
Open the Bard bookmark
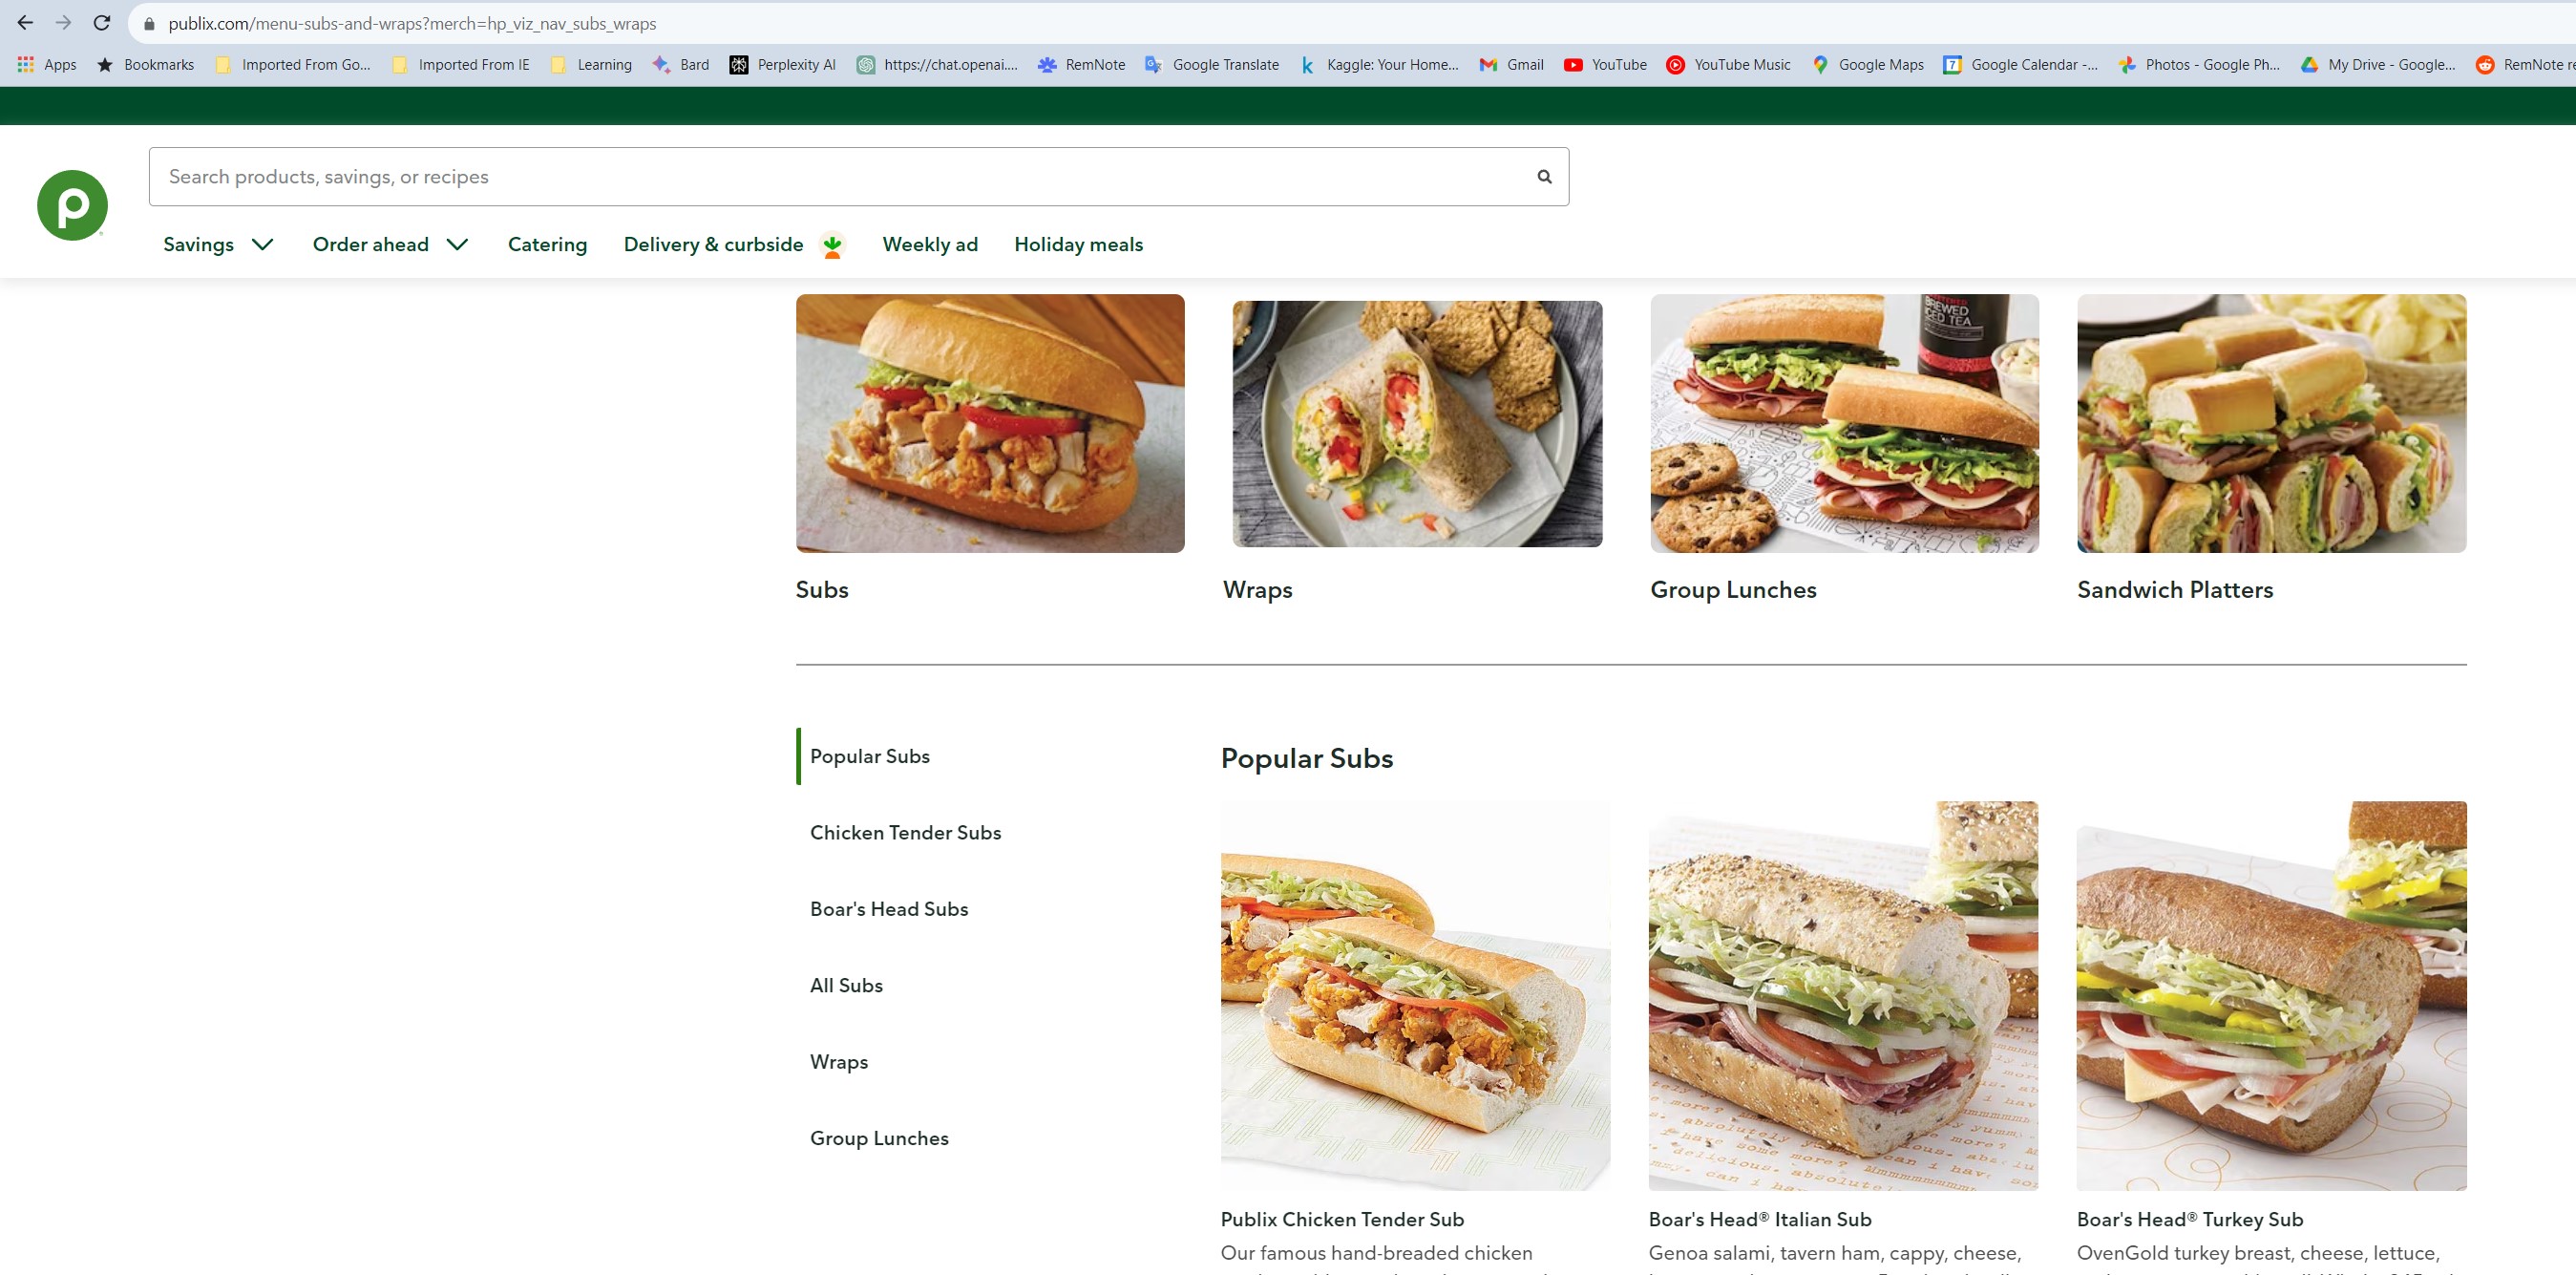click(x=680, y=64)
